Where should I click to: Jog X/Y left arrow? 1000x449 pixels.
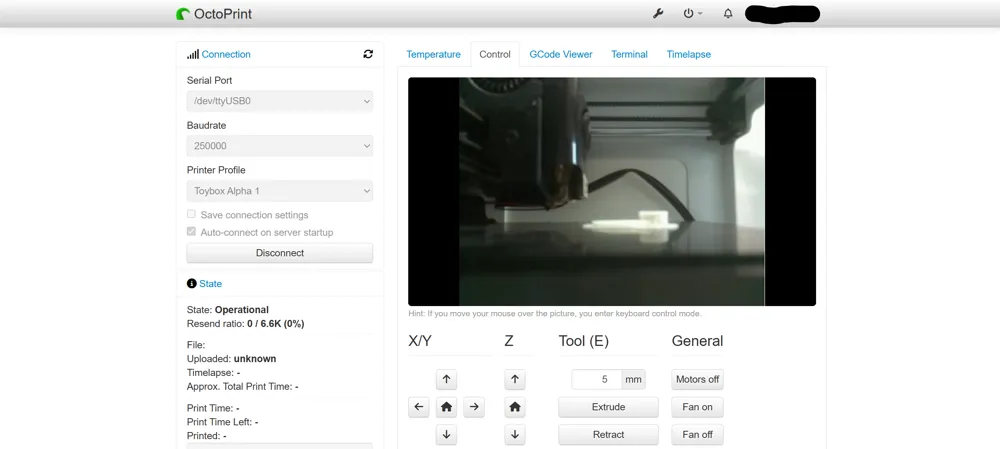418,406
